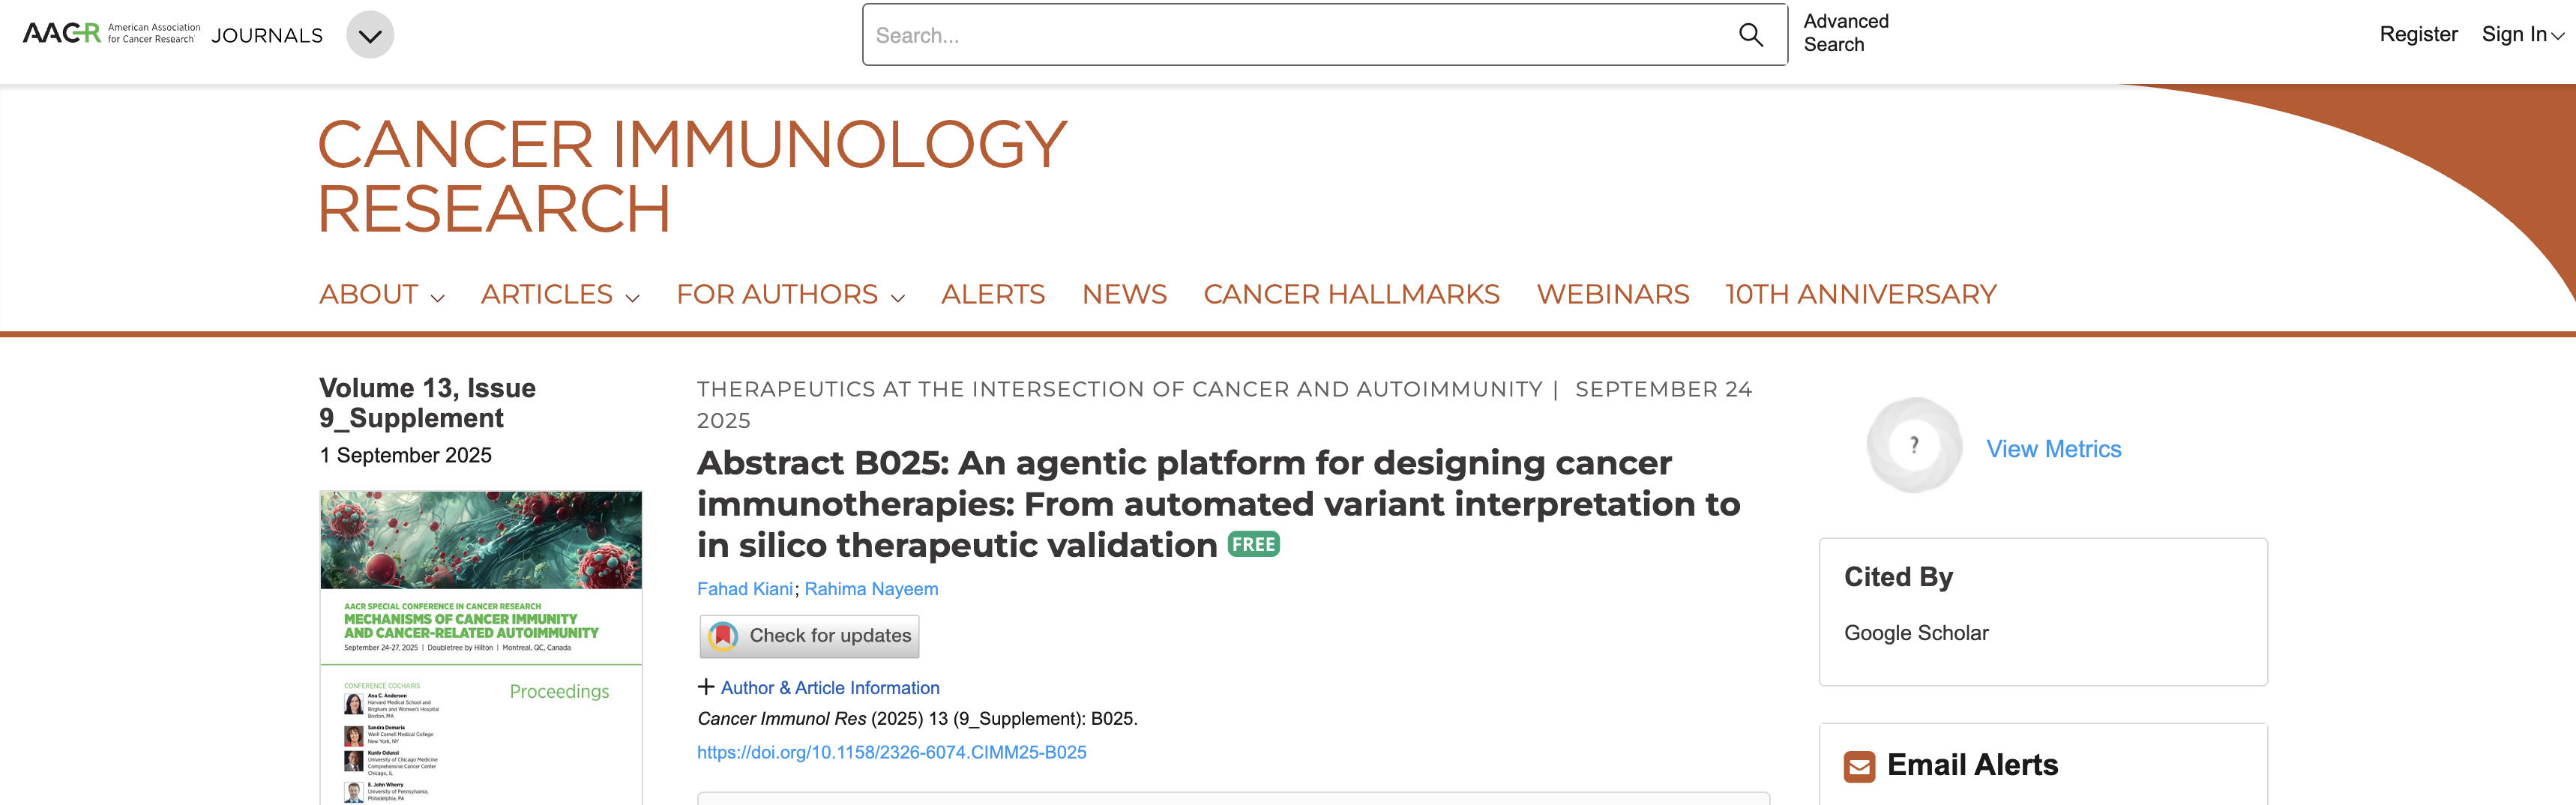Open the CANCER HALLMARKS menu item
This screenshot has width=2576, height=805.
(x=1351, y=295)
